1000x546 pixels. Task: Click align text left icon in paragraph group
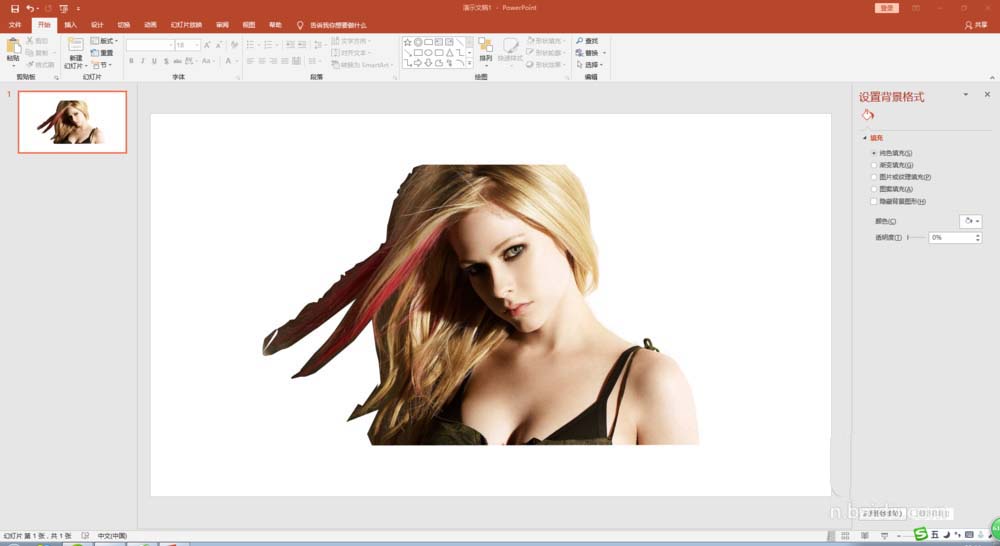251,61
